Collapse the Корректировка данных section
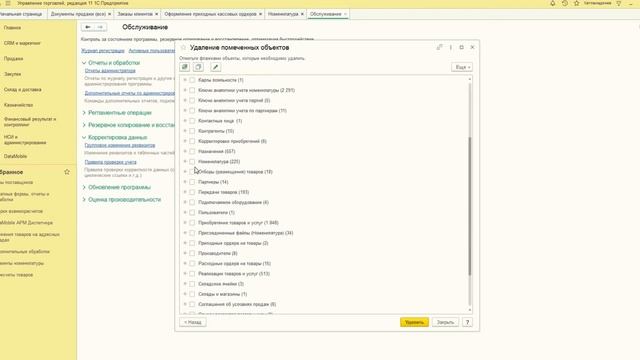The width and height of the screenshot is (640, 360). (84, 138)
